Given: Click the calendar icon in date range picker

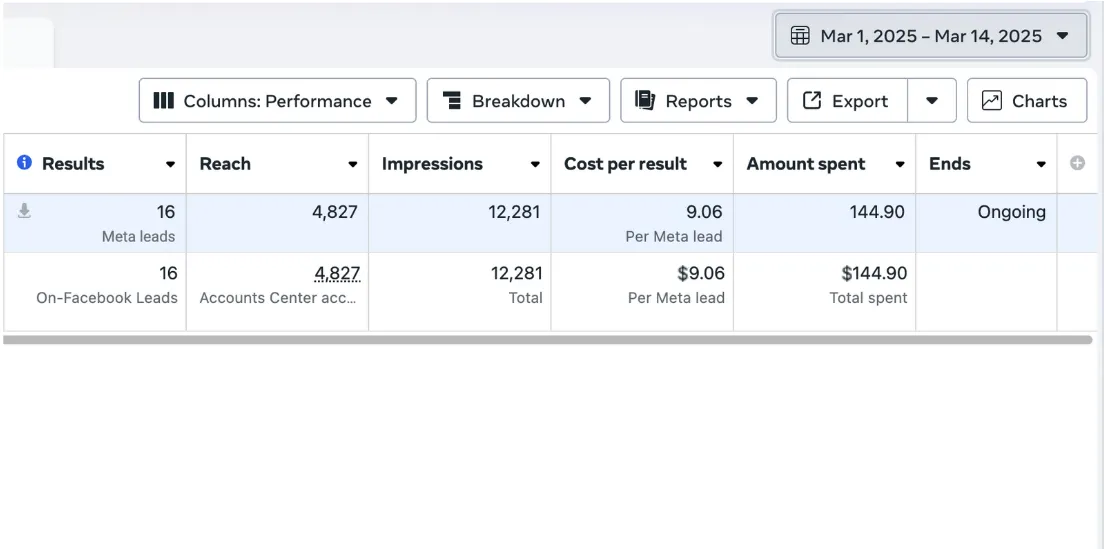Looking at the screenshot, I should coord(800,36).
